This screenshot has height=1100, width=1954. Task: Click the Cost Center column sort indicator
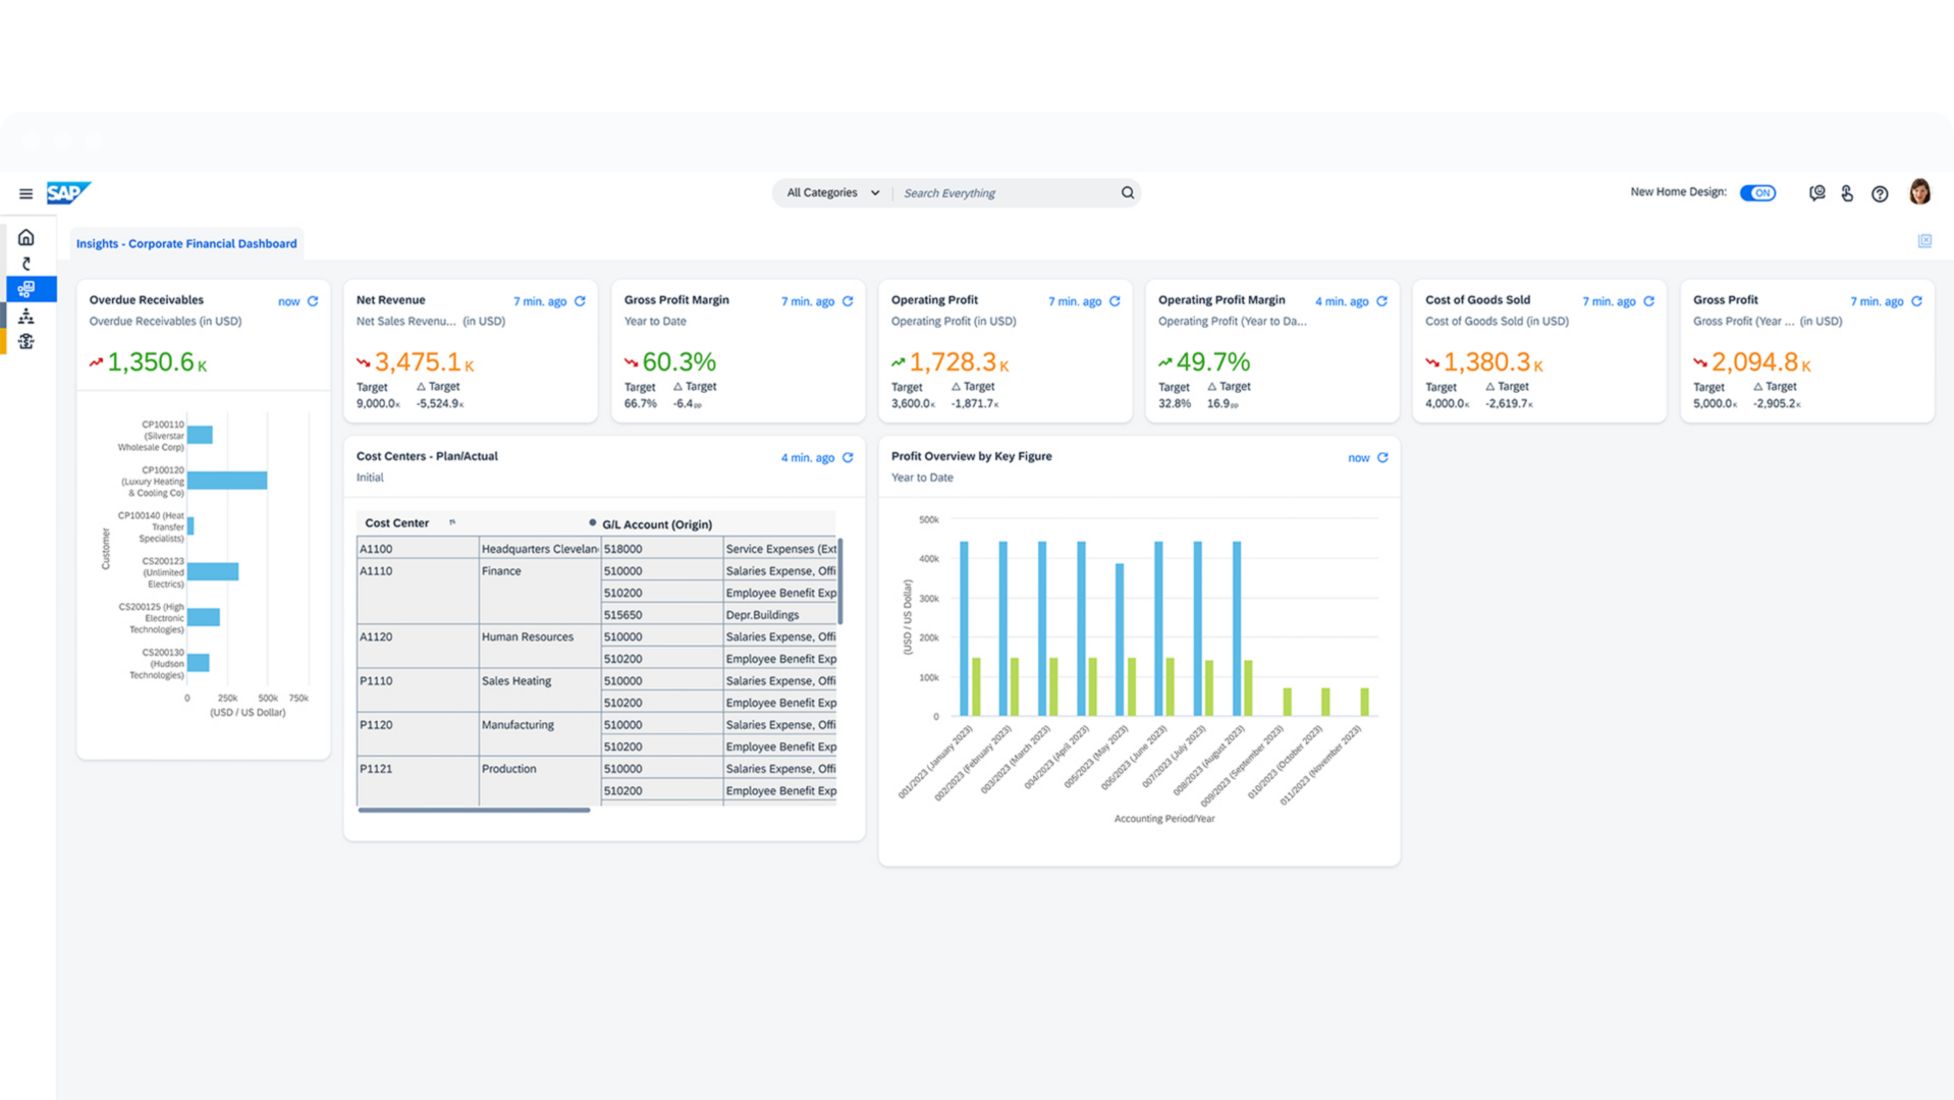coord(452,522)
